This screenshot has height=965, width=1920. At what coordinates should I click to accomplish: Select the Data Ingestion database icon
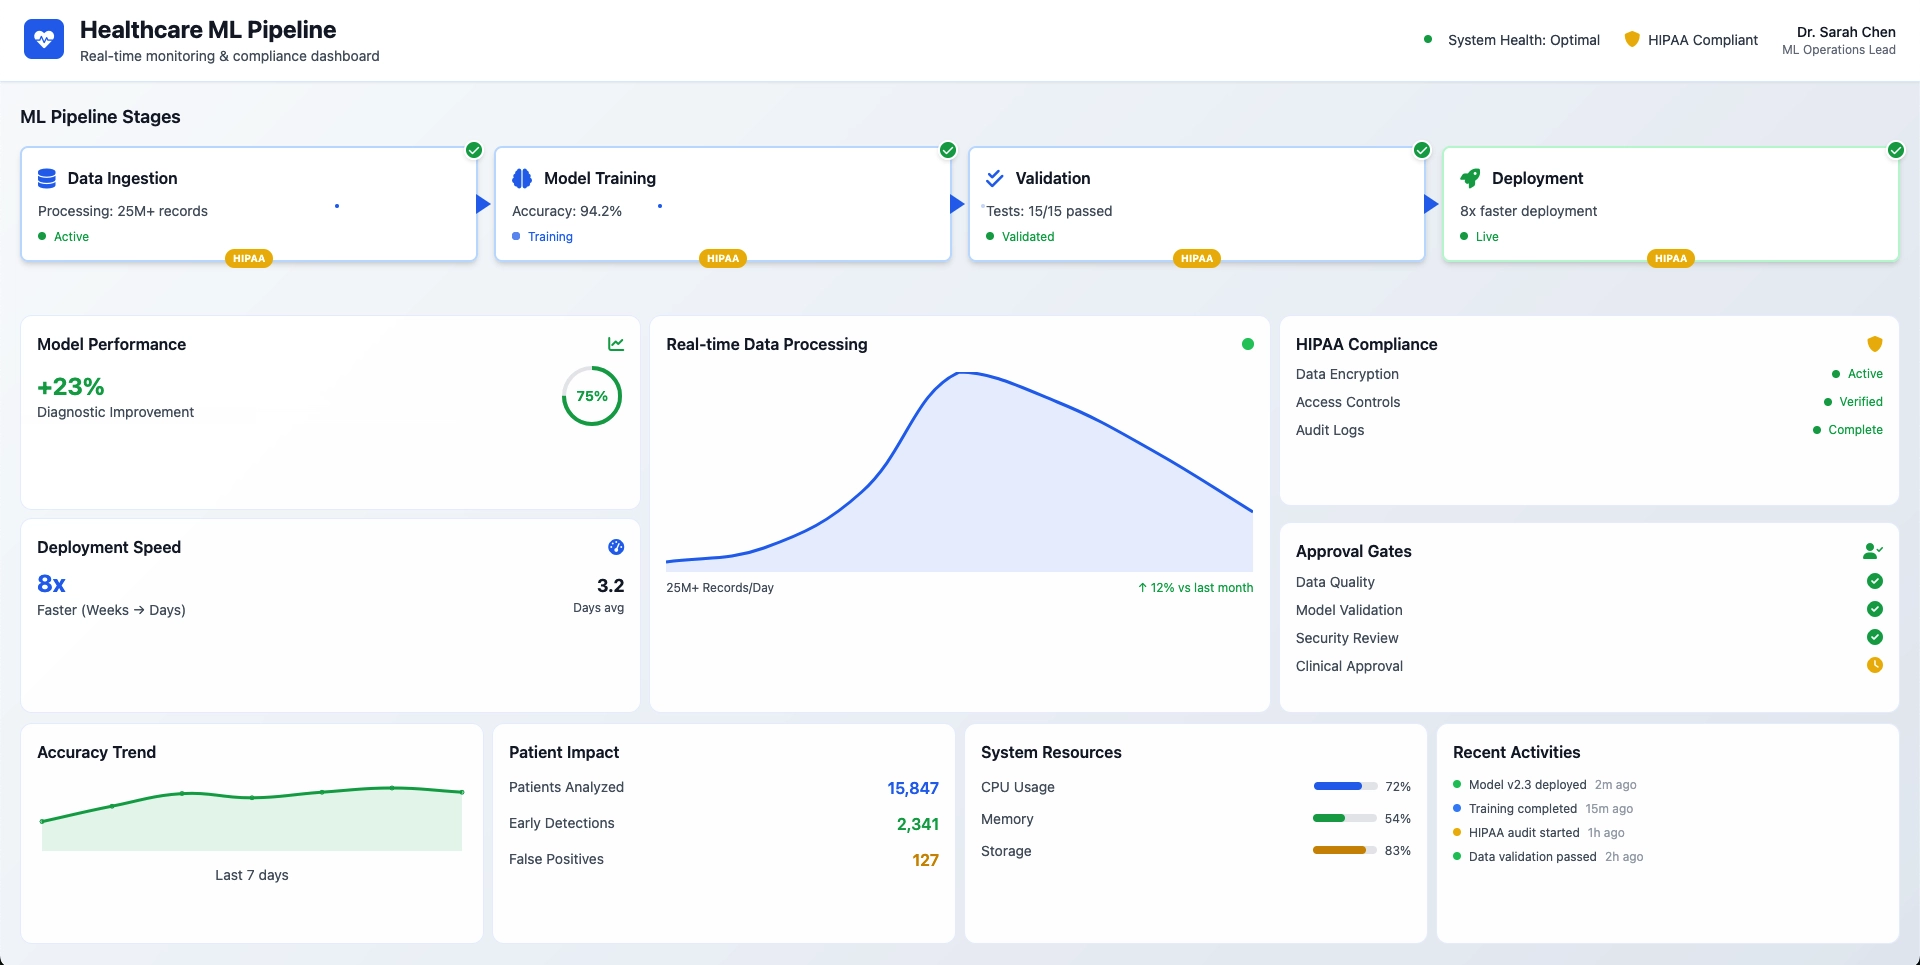pyautogui.click(x=47, y=178)
